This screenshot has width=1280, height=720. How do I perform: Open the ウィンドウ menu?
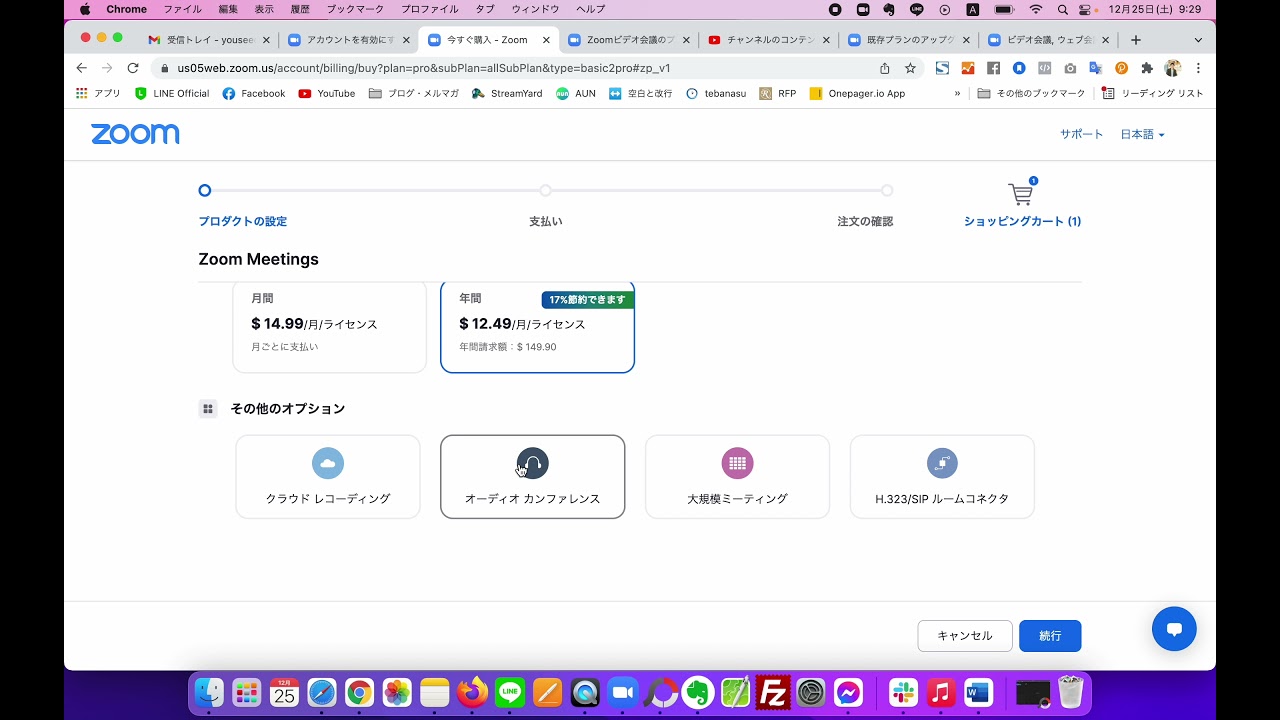click(535, 9)
